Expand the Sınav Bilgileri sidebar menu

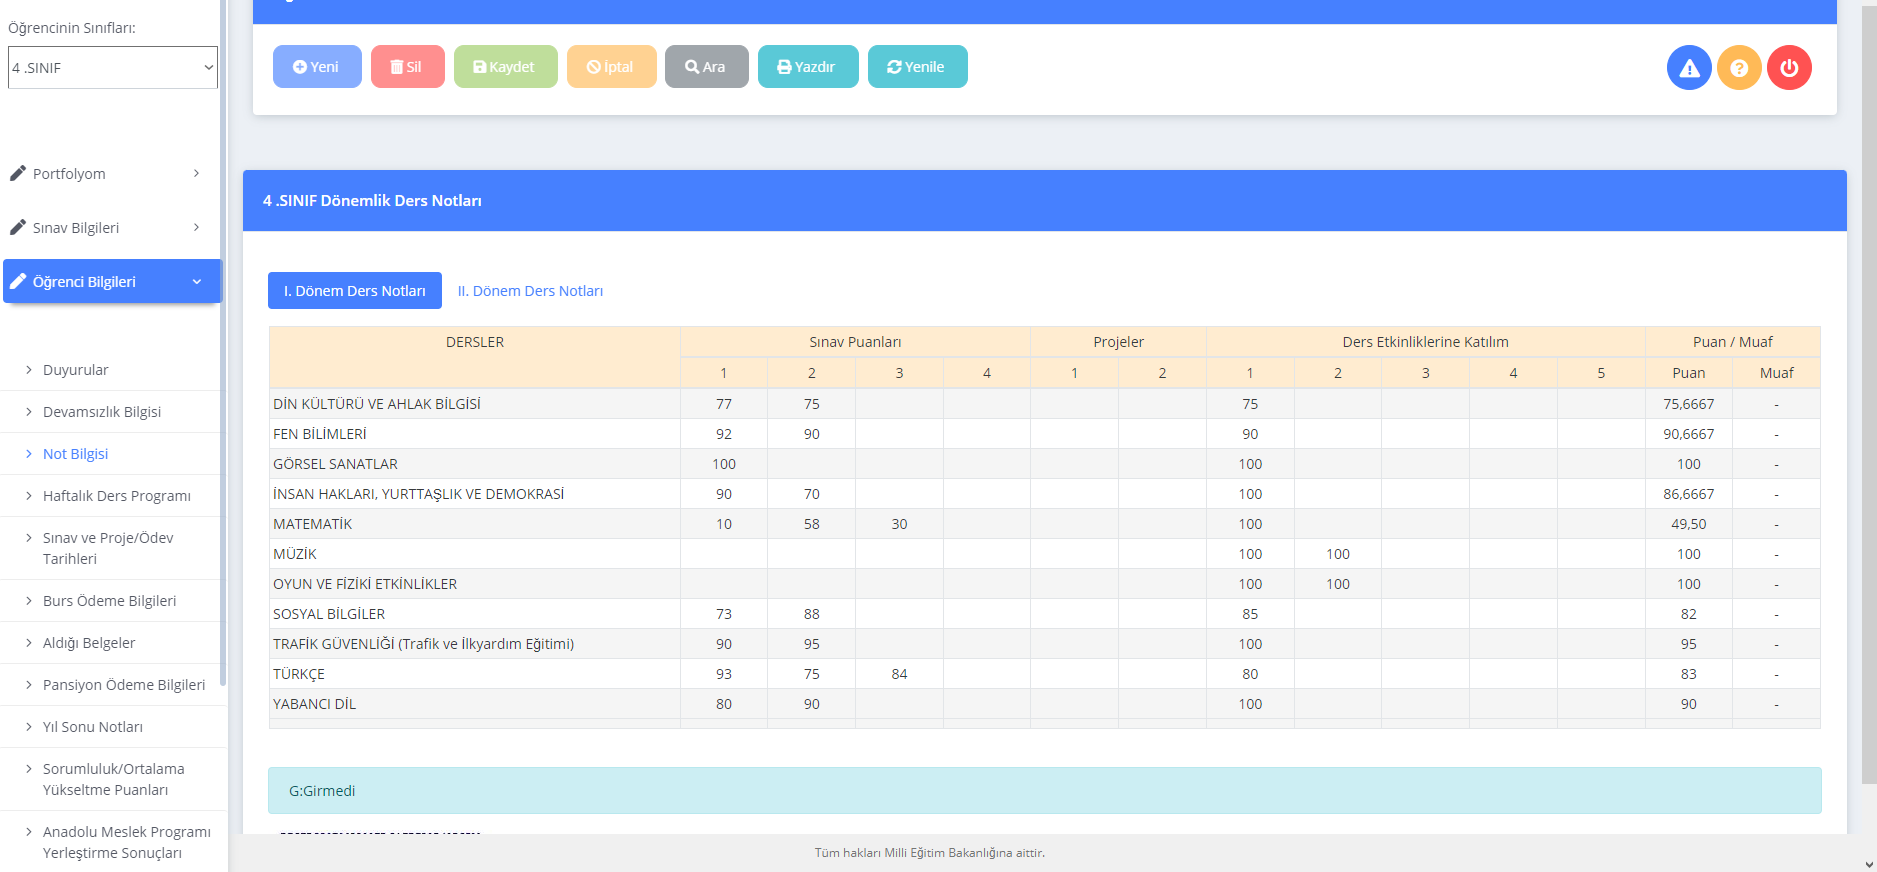click(x=110, y=228)
